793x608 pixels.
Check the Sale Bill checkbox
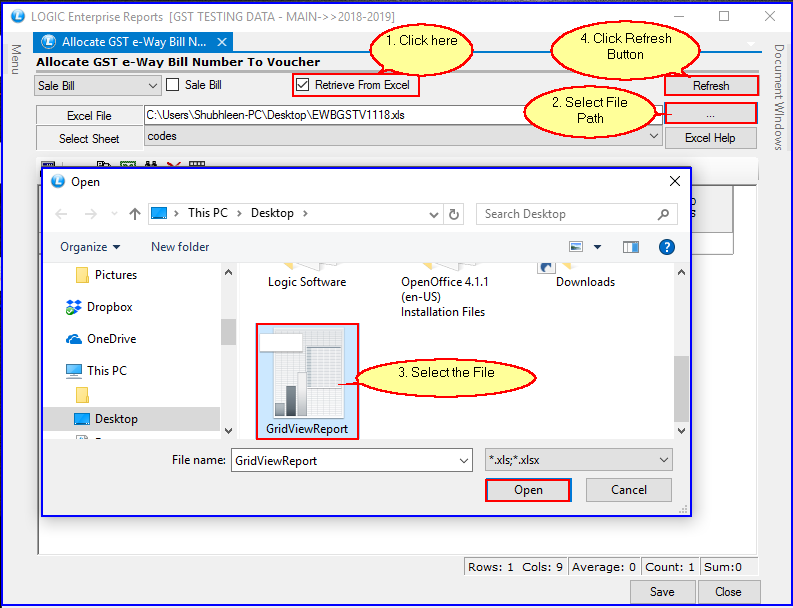coord(173,85)
